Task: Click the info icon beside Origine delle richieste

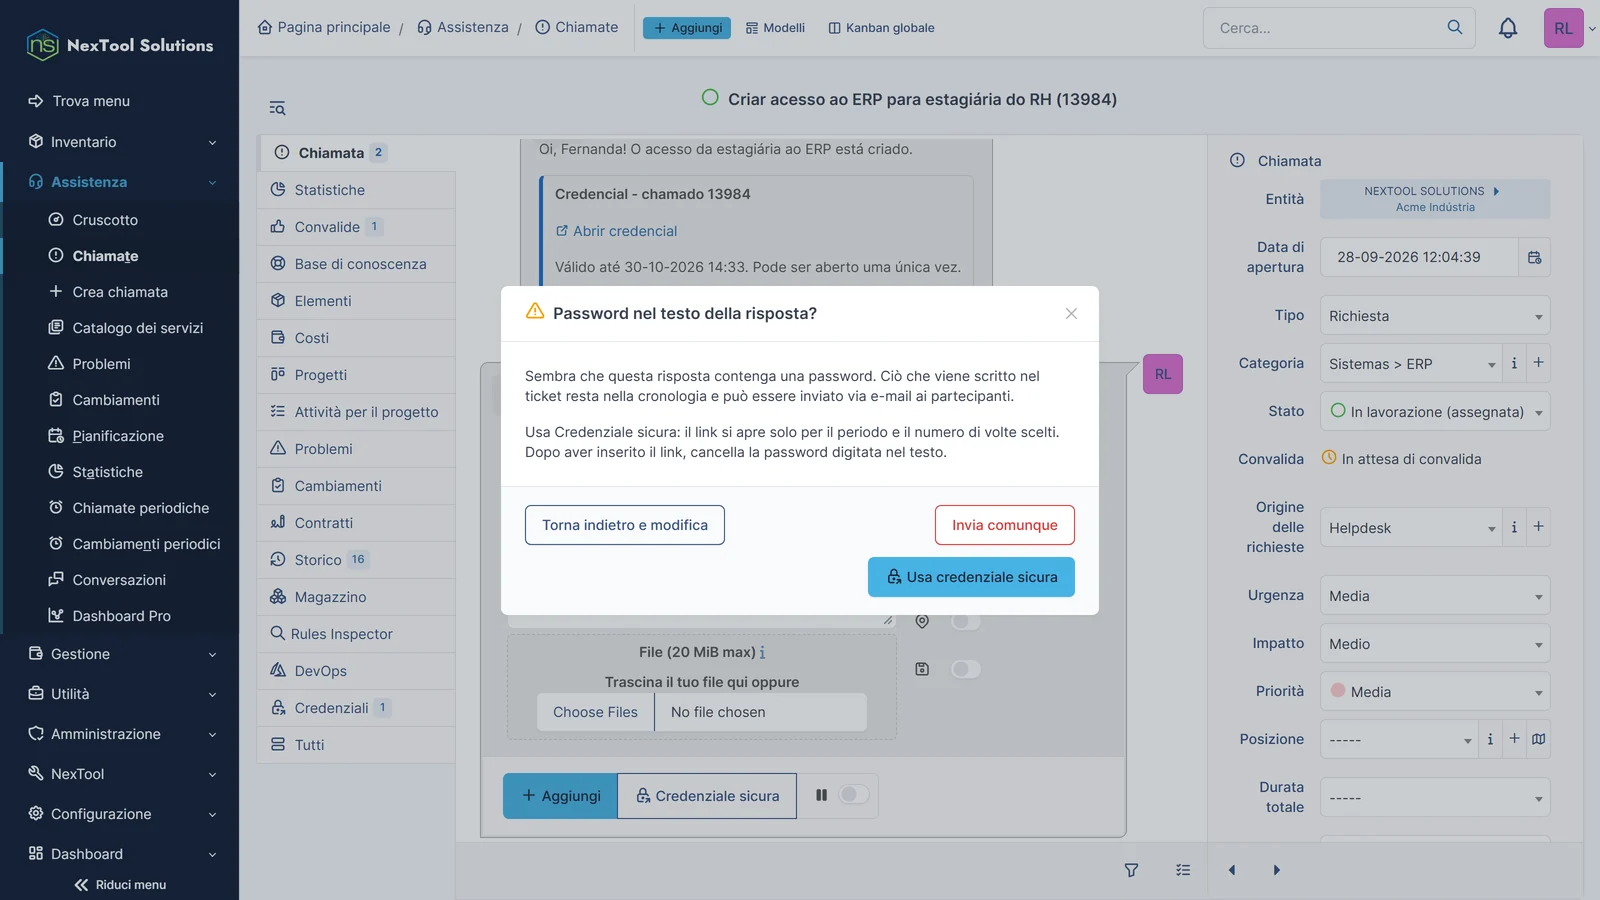Action: 1514,527
